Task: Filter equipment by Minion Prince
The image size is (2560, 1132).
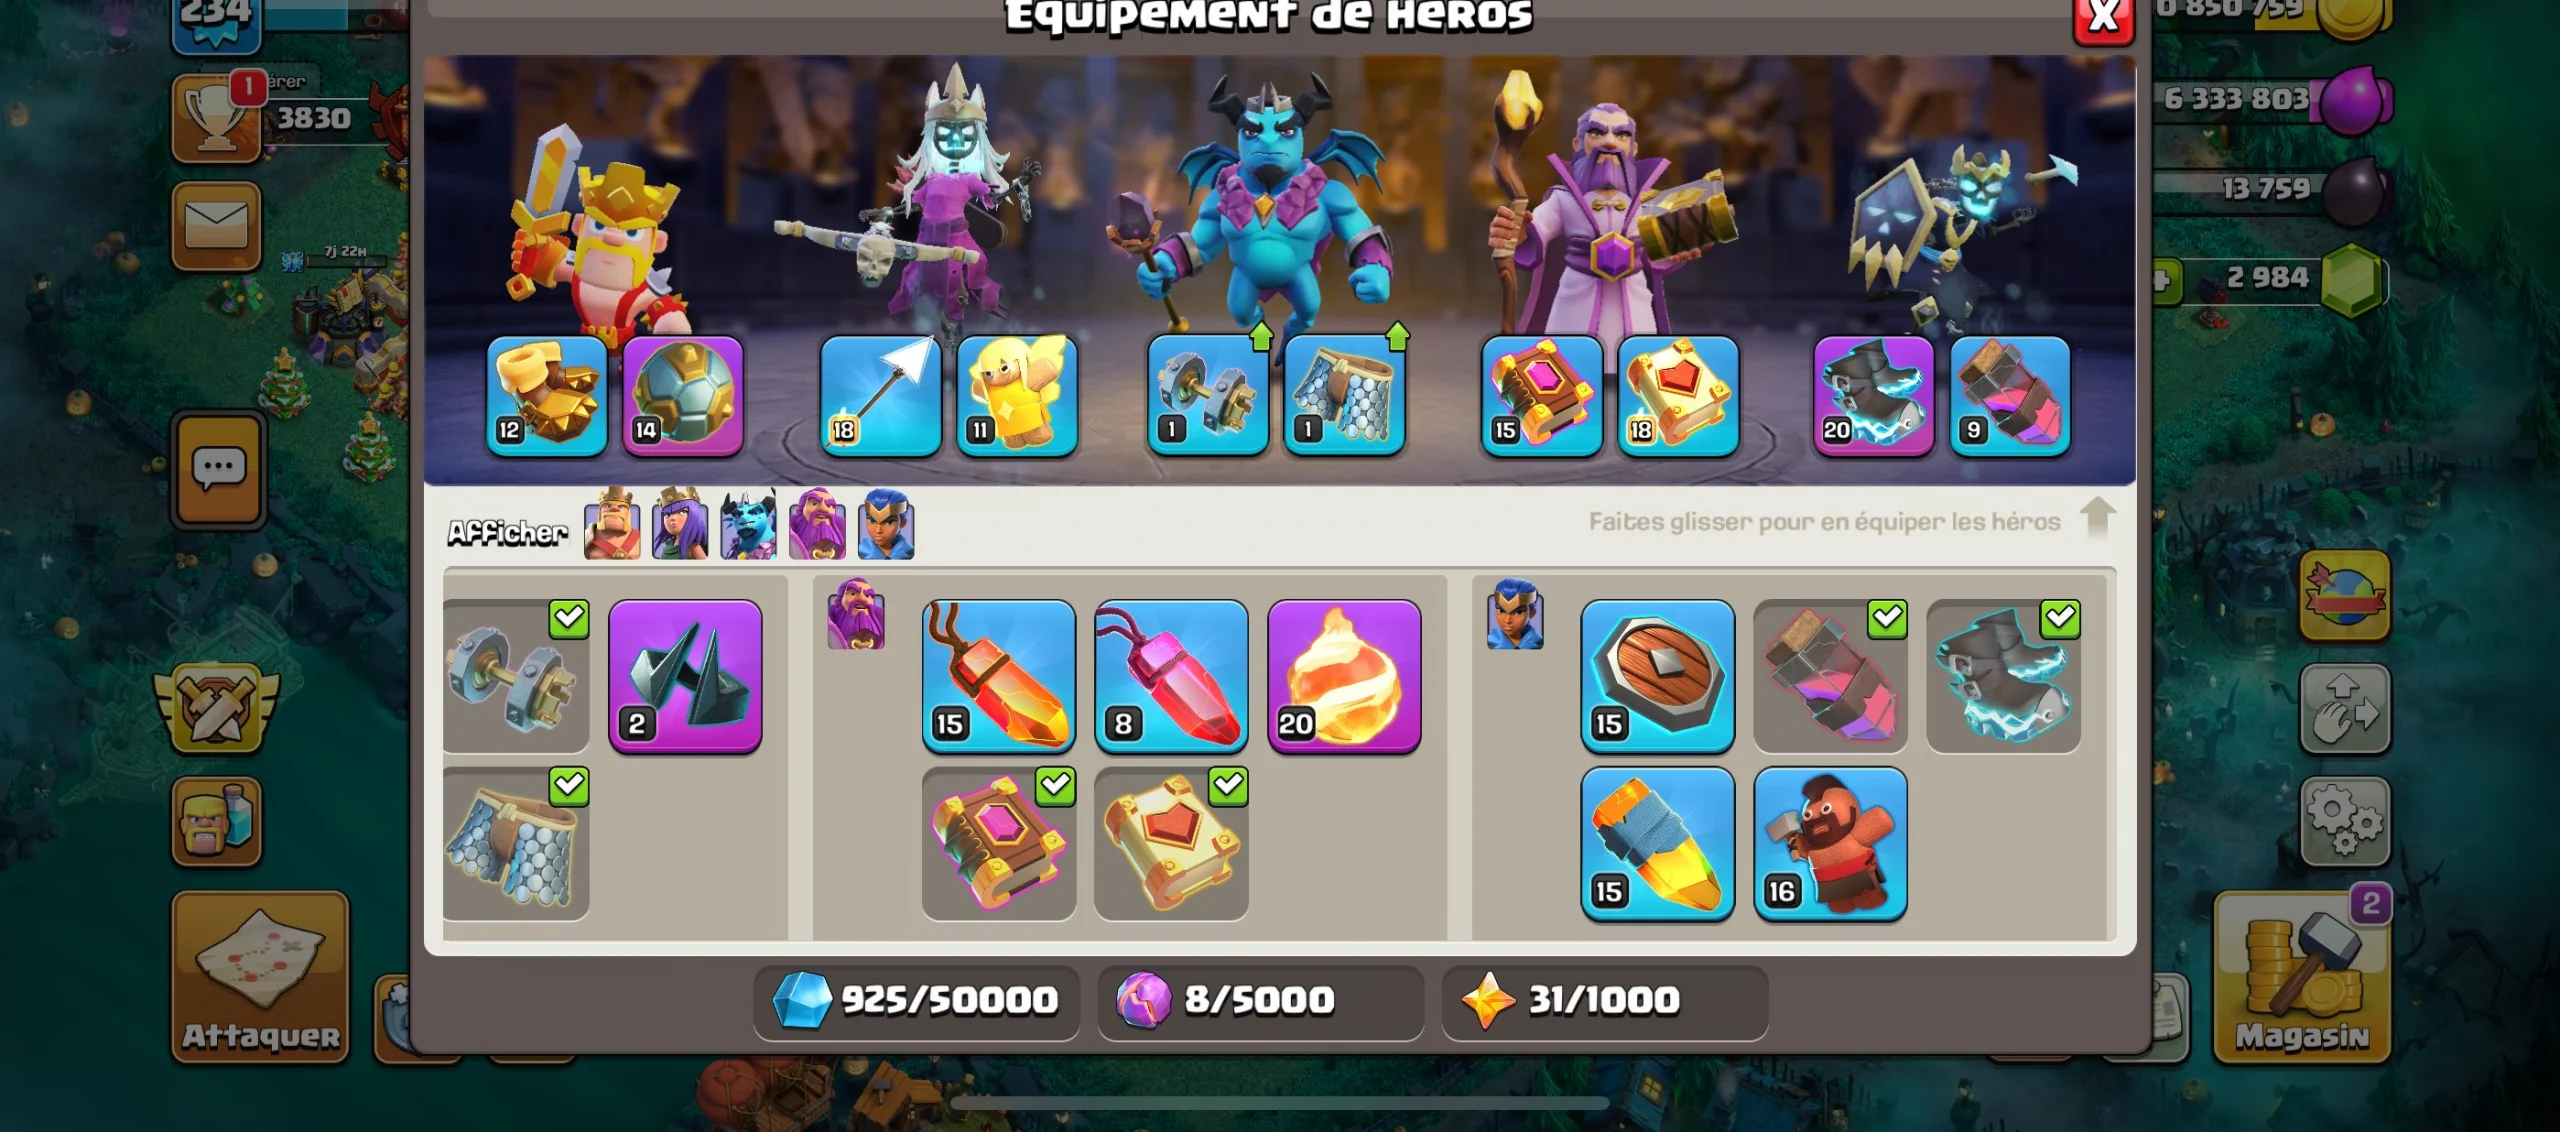Action: coord(748,524)
